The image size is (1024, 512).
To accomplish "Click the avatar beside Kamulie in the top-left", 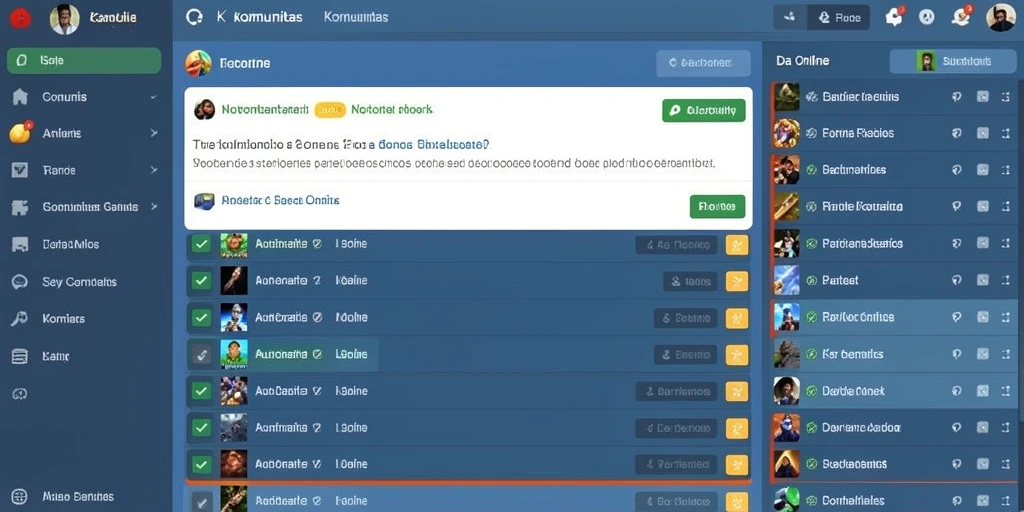I will (x=64, y=19).
